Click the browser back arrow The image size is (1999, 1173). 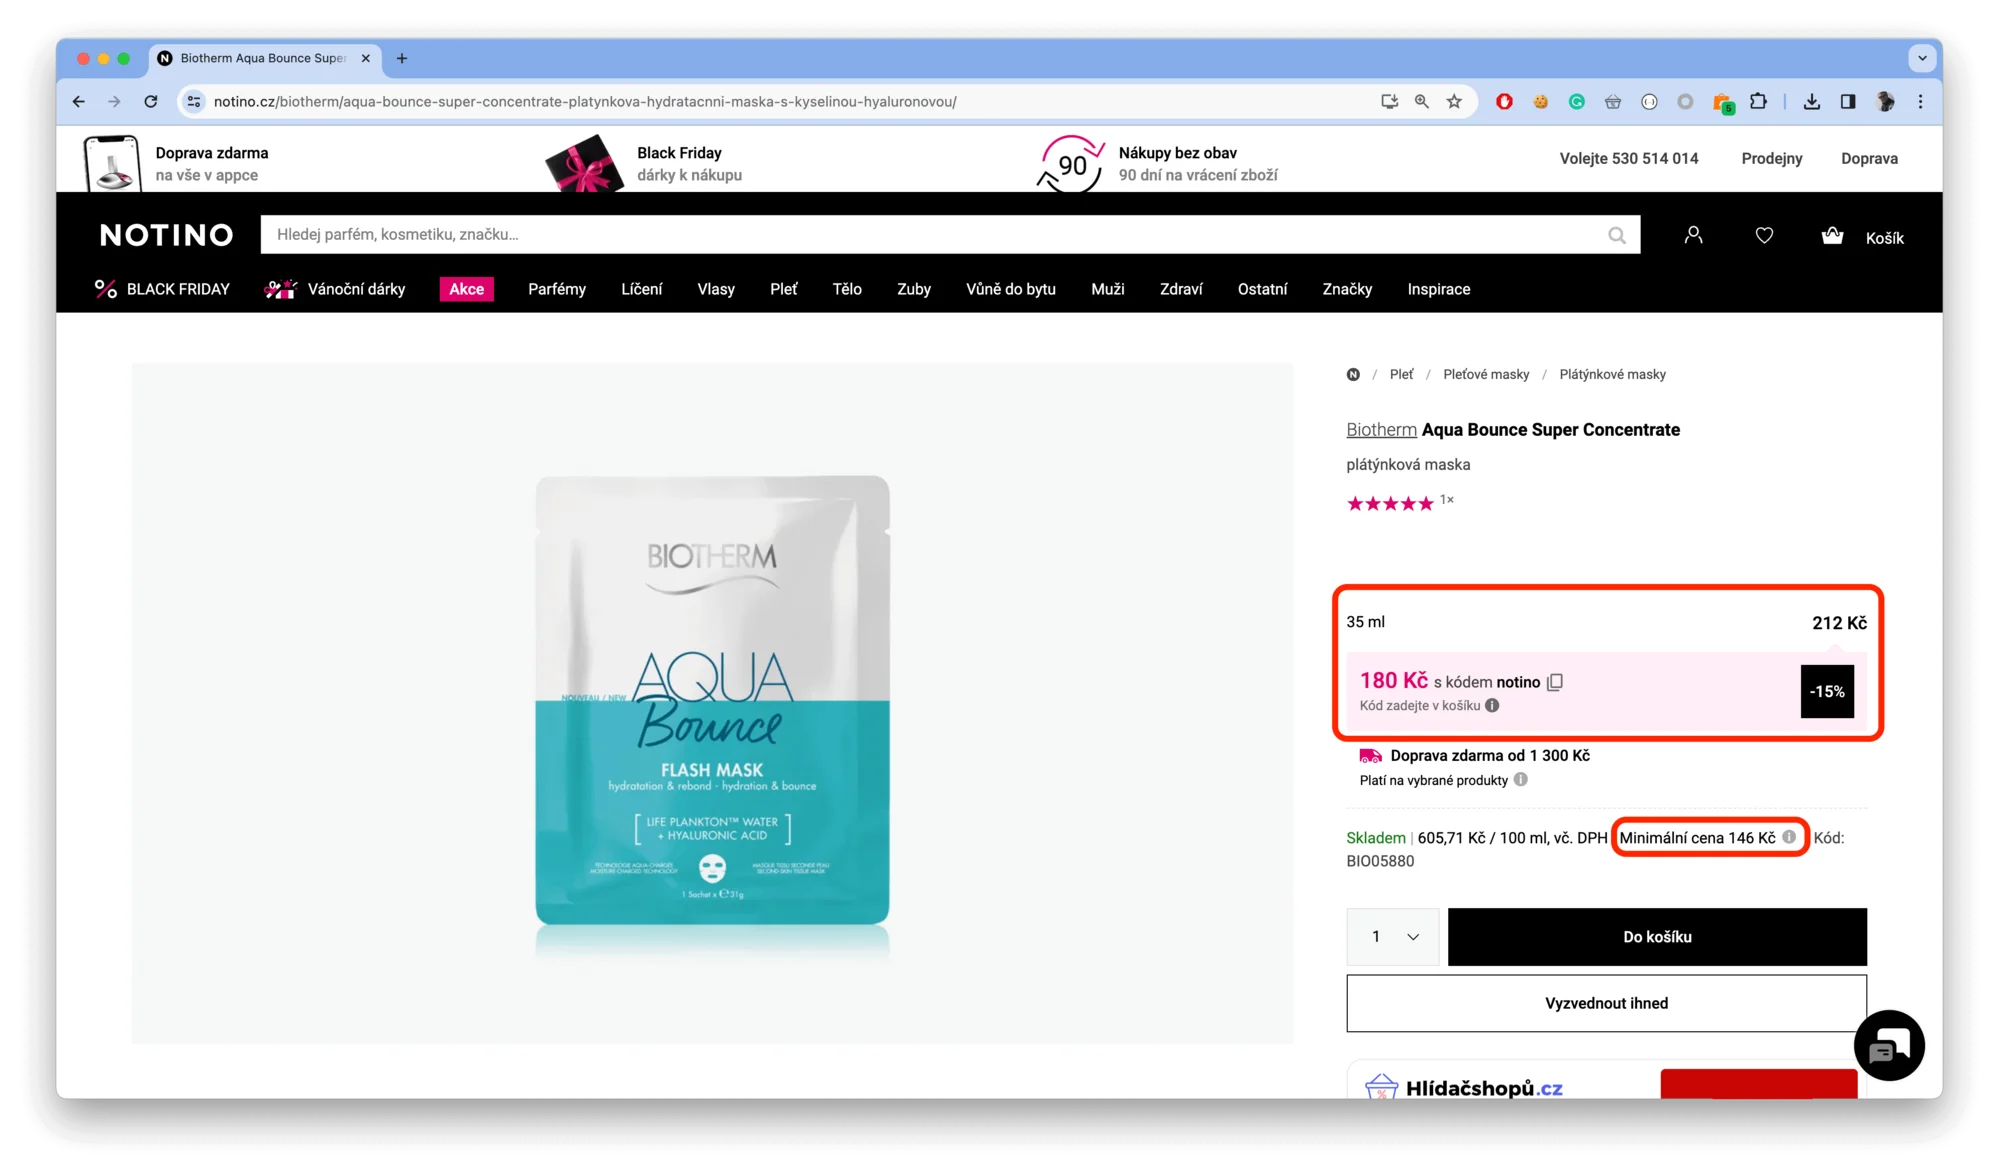pyautogui.click(x=79, y=101)
